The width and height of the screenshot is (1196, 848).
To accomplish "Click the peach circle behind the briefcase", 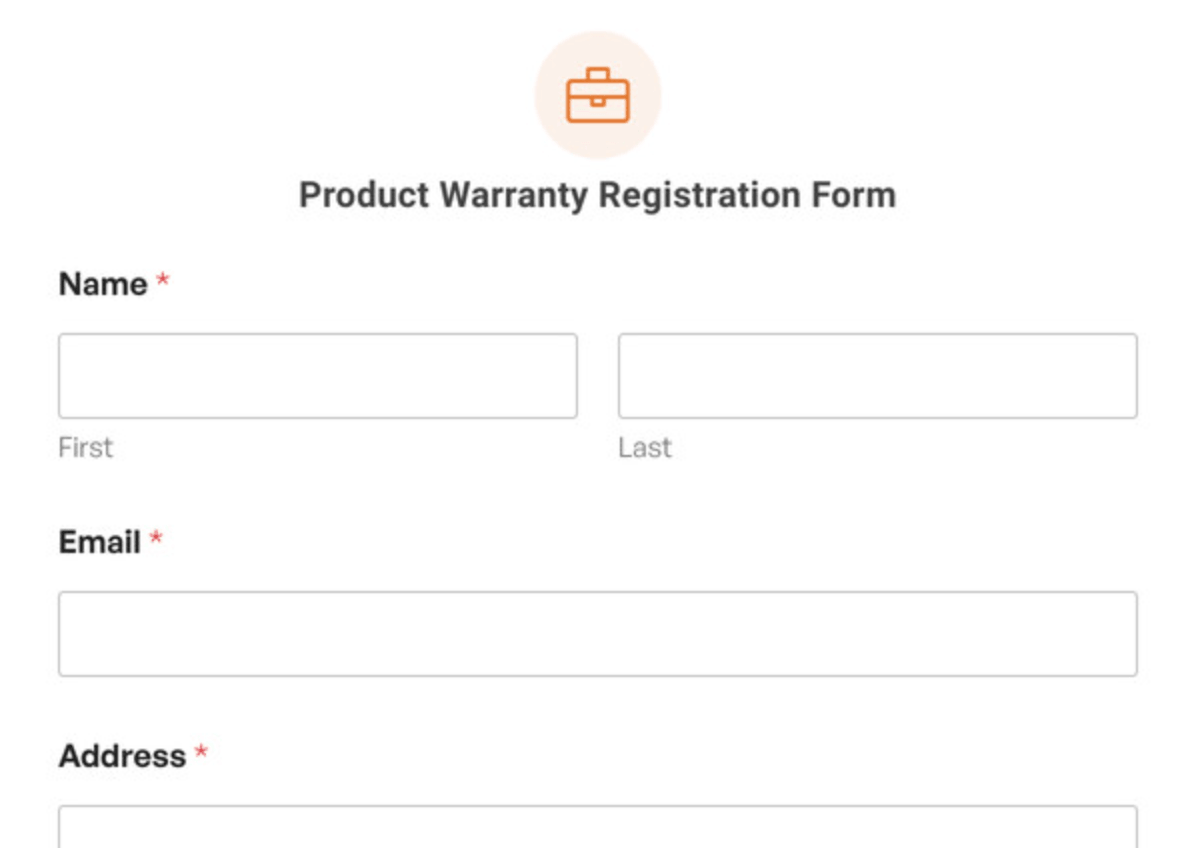I will (598, 95).
